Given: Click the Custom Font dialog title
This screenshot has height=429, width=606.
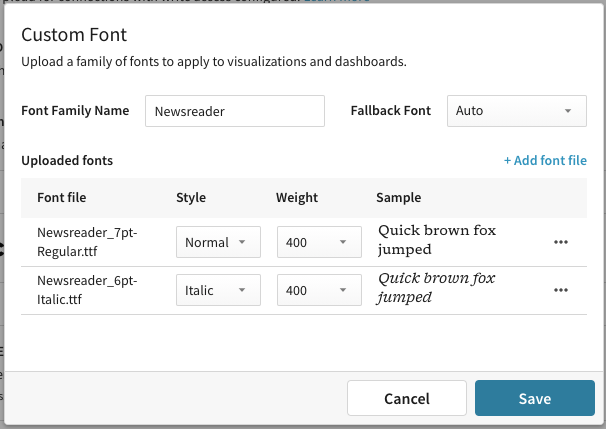Looking at the screenshot, I should pos(74,35).
